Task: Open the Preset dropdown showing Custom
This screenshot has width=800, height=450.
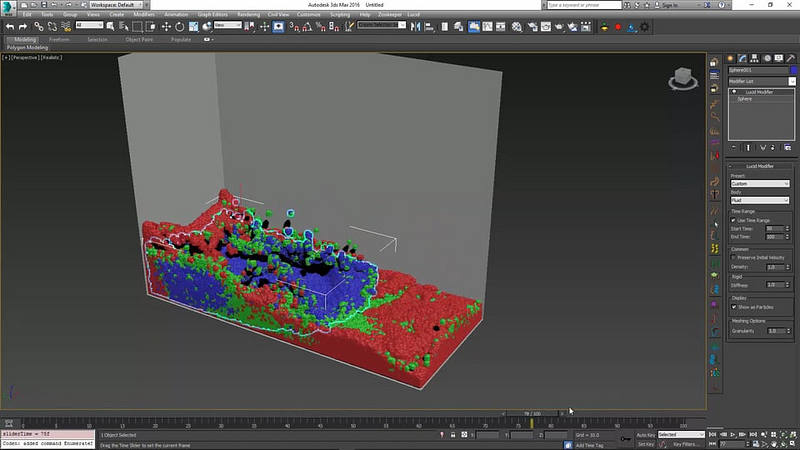Action: [760, 184]
